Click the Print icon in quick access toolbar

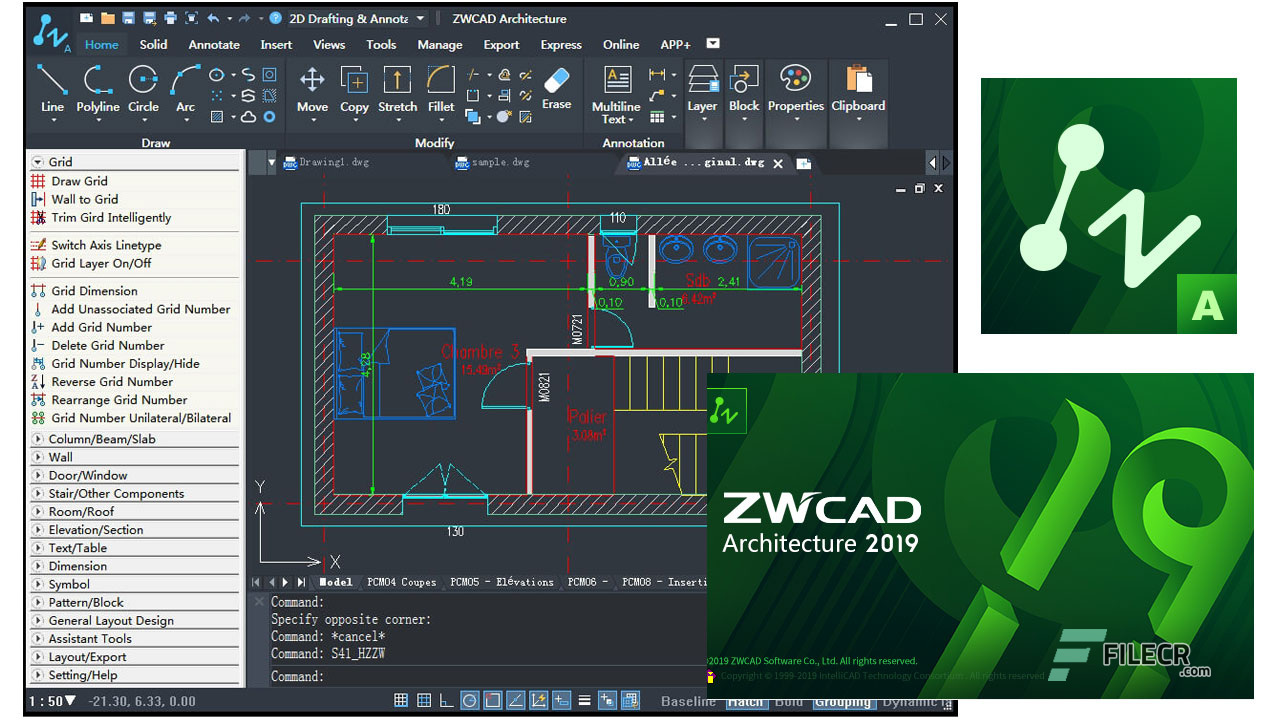[x=171, y=18]
